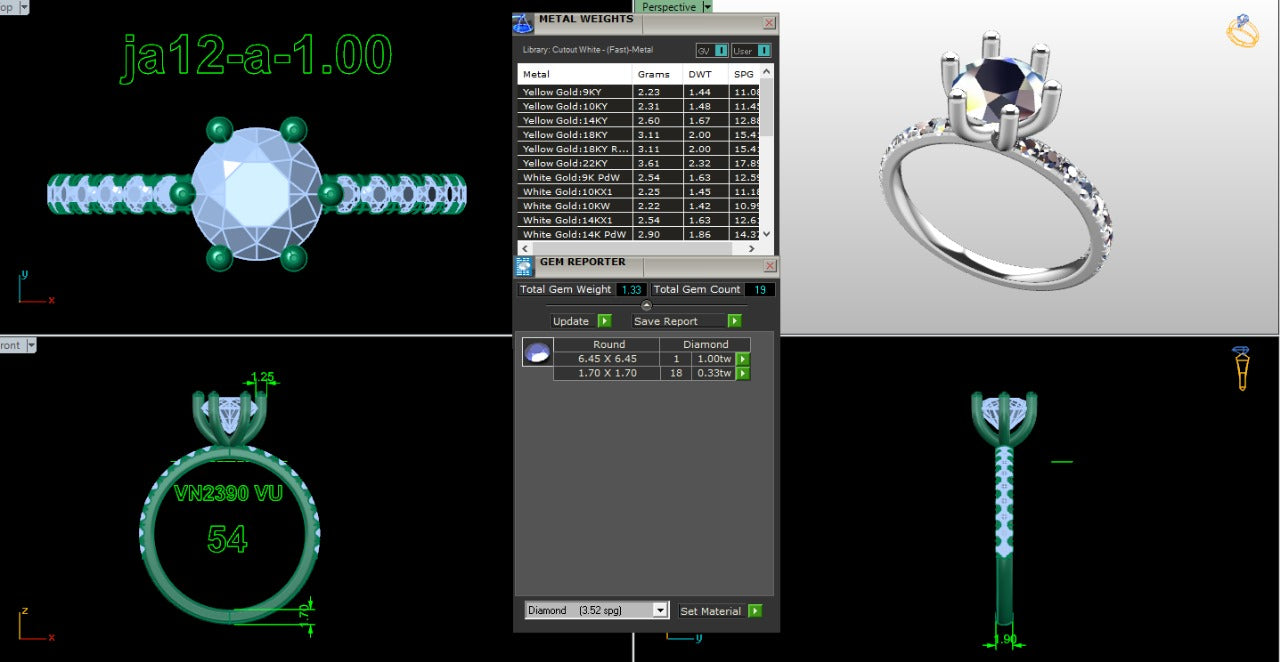Click the metal list horizontal scrollbar left arrow

point(524,247)
